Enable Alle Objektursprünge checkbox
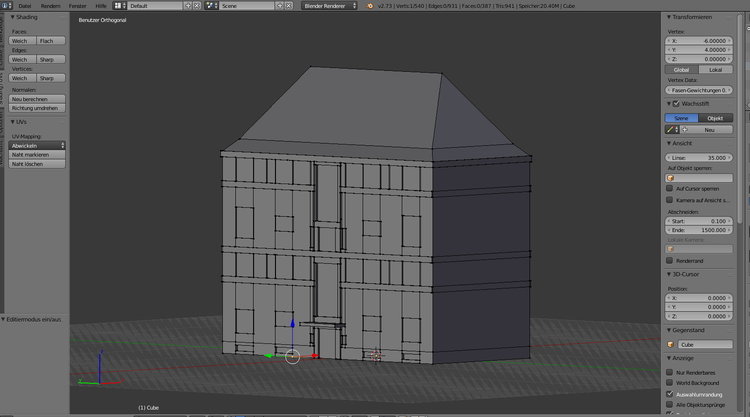The image size is (750, 417). [670, 405]
